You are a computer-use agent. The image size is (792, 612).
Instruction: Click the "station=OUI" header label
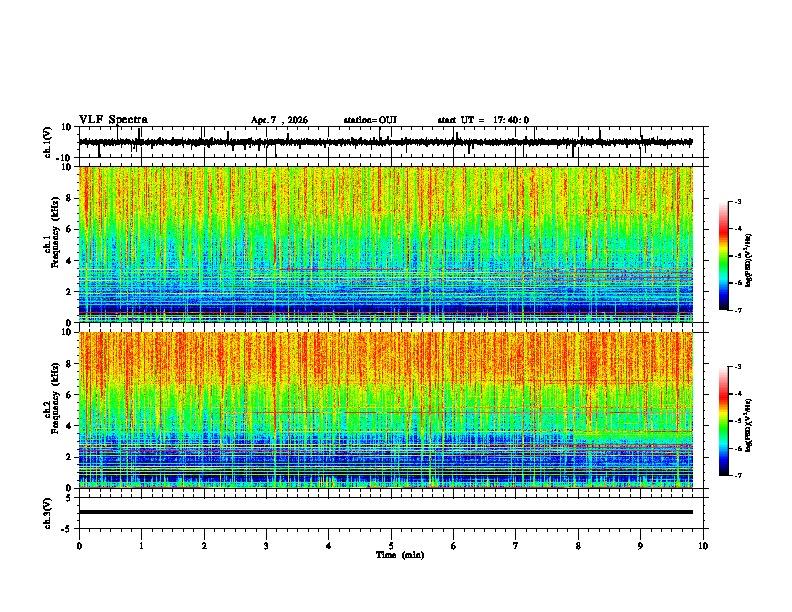tap(370, 120)
